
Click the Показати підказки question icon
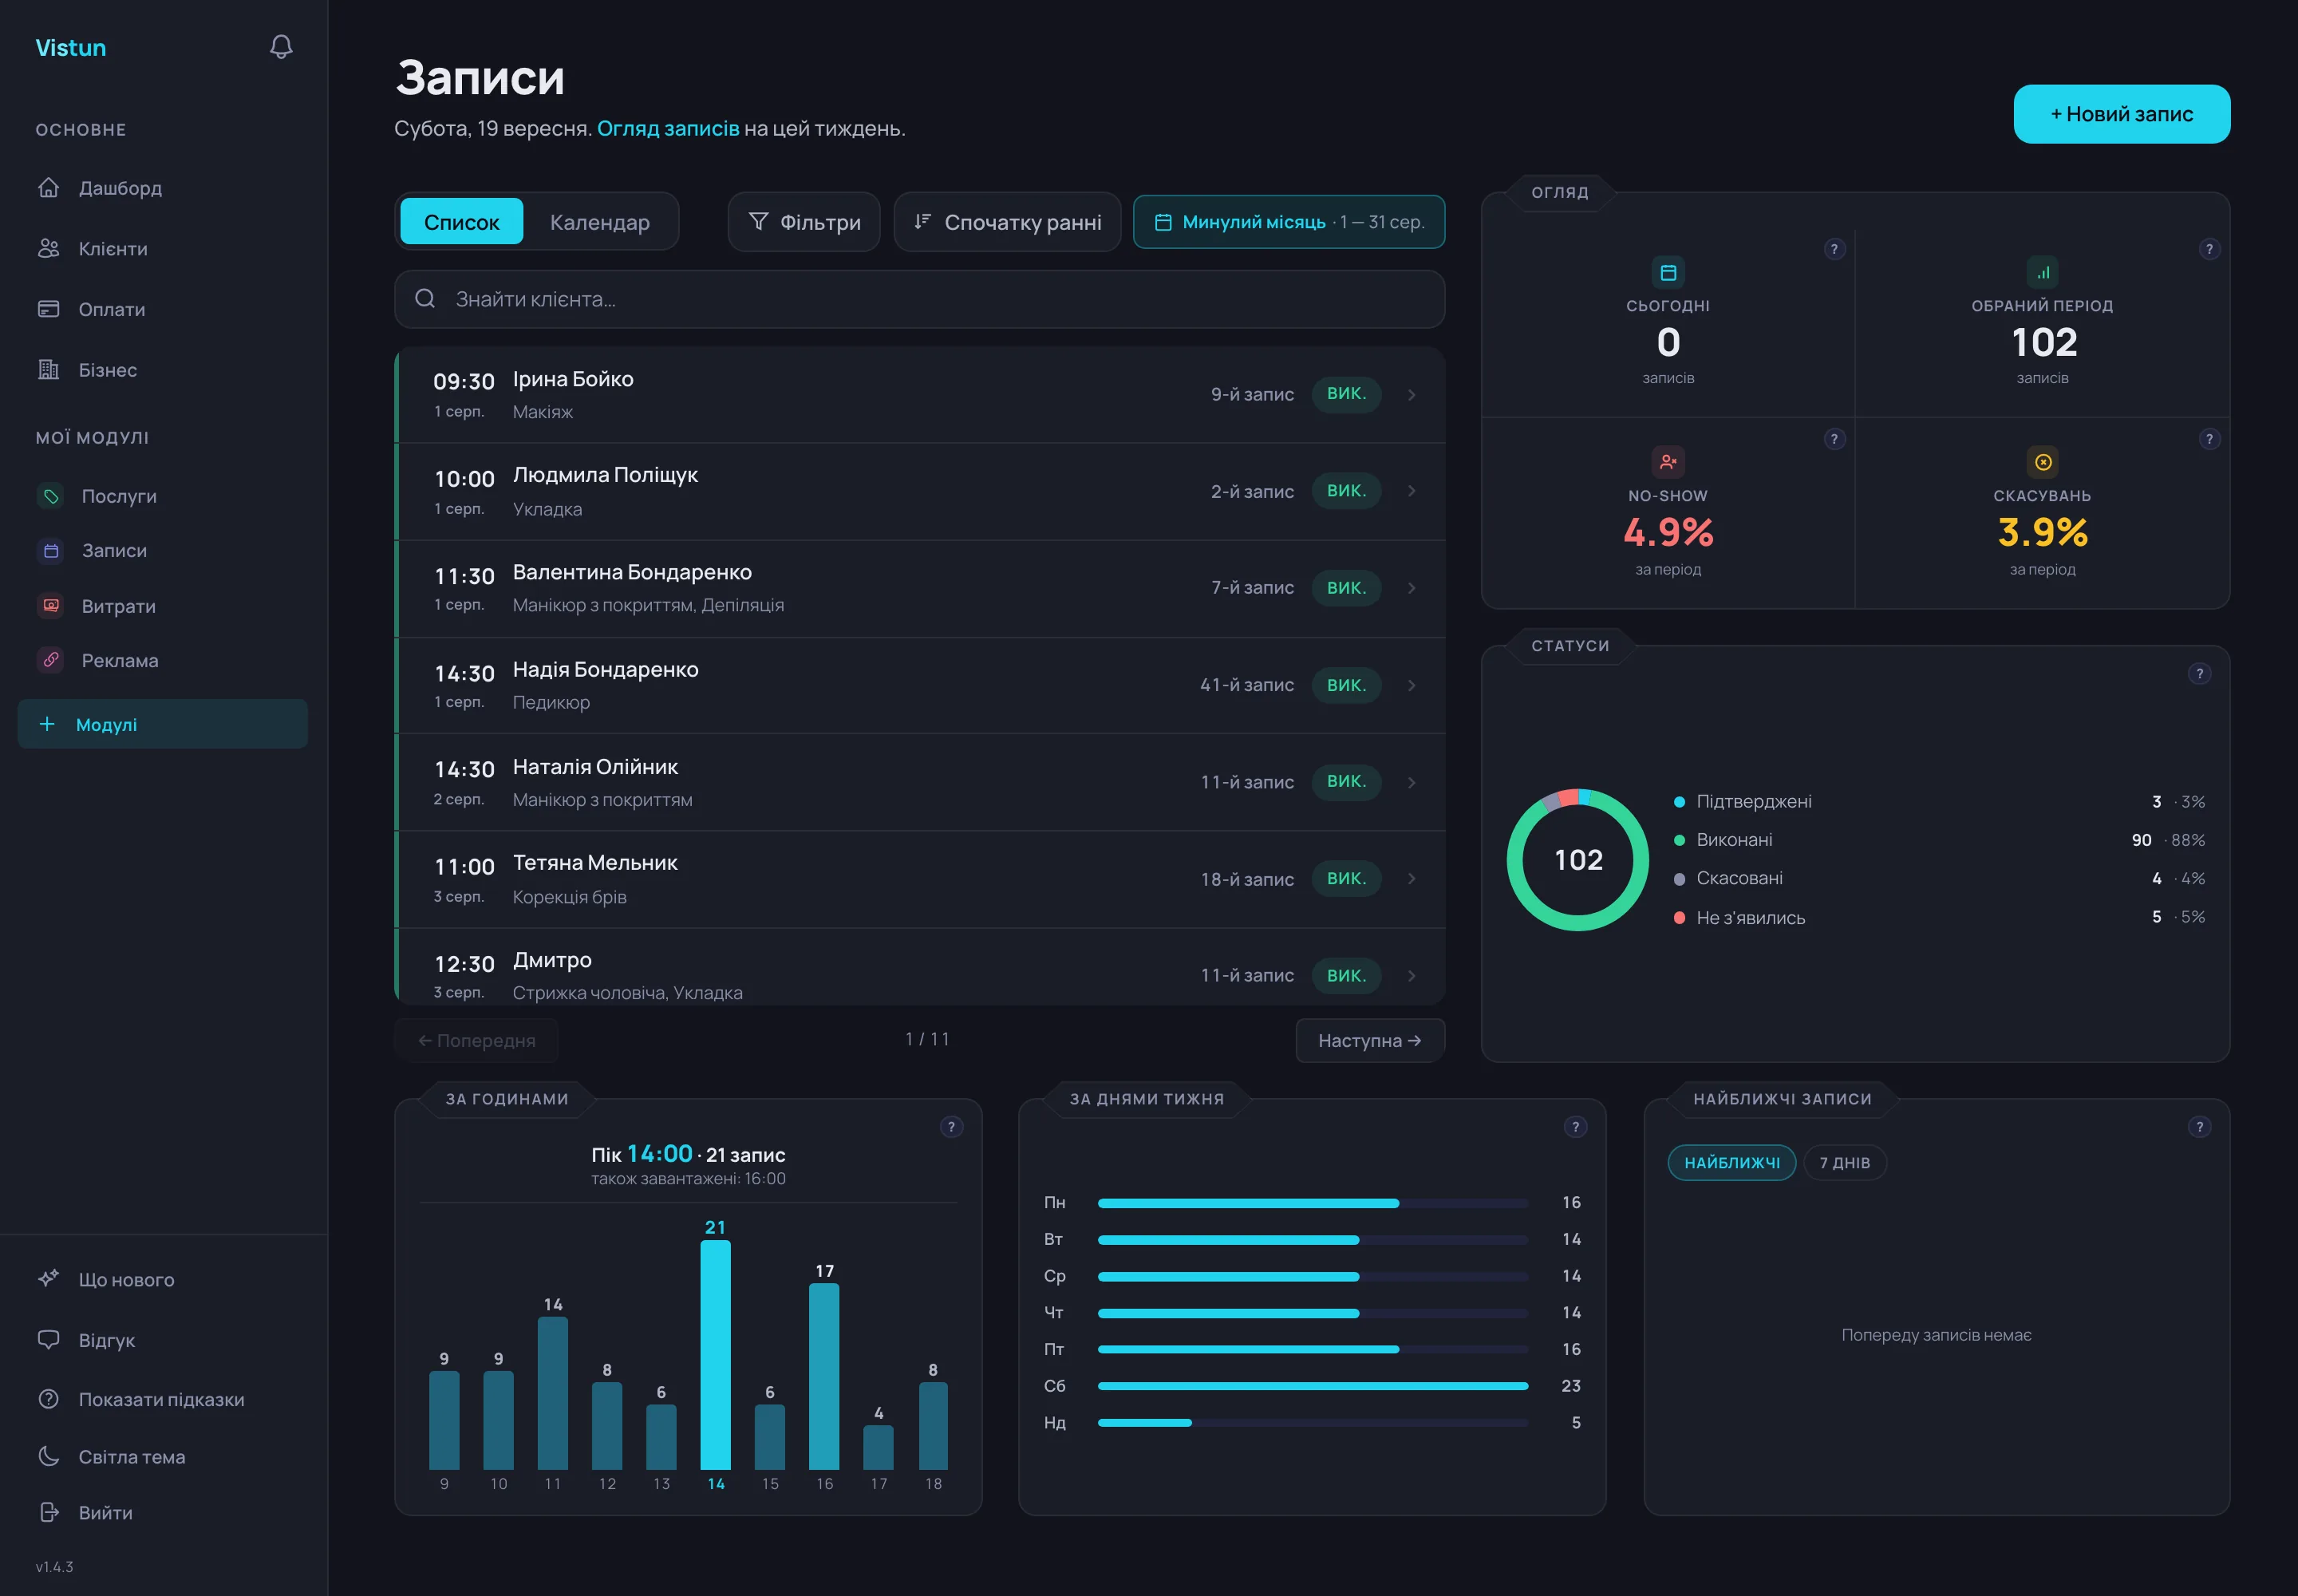click(48, 1399)
